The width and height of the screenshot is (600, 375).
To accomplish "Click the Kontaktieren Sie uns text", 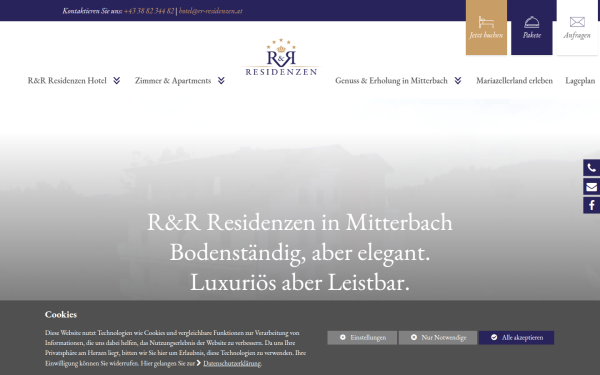I will point(92,11).
